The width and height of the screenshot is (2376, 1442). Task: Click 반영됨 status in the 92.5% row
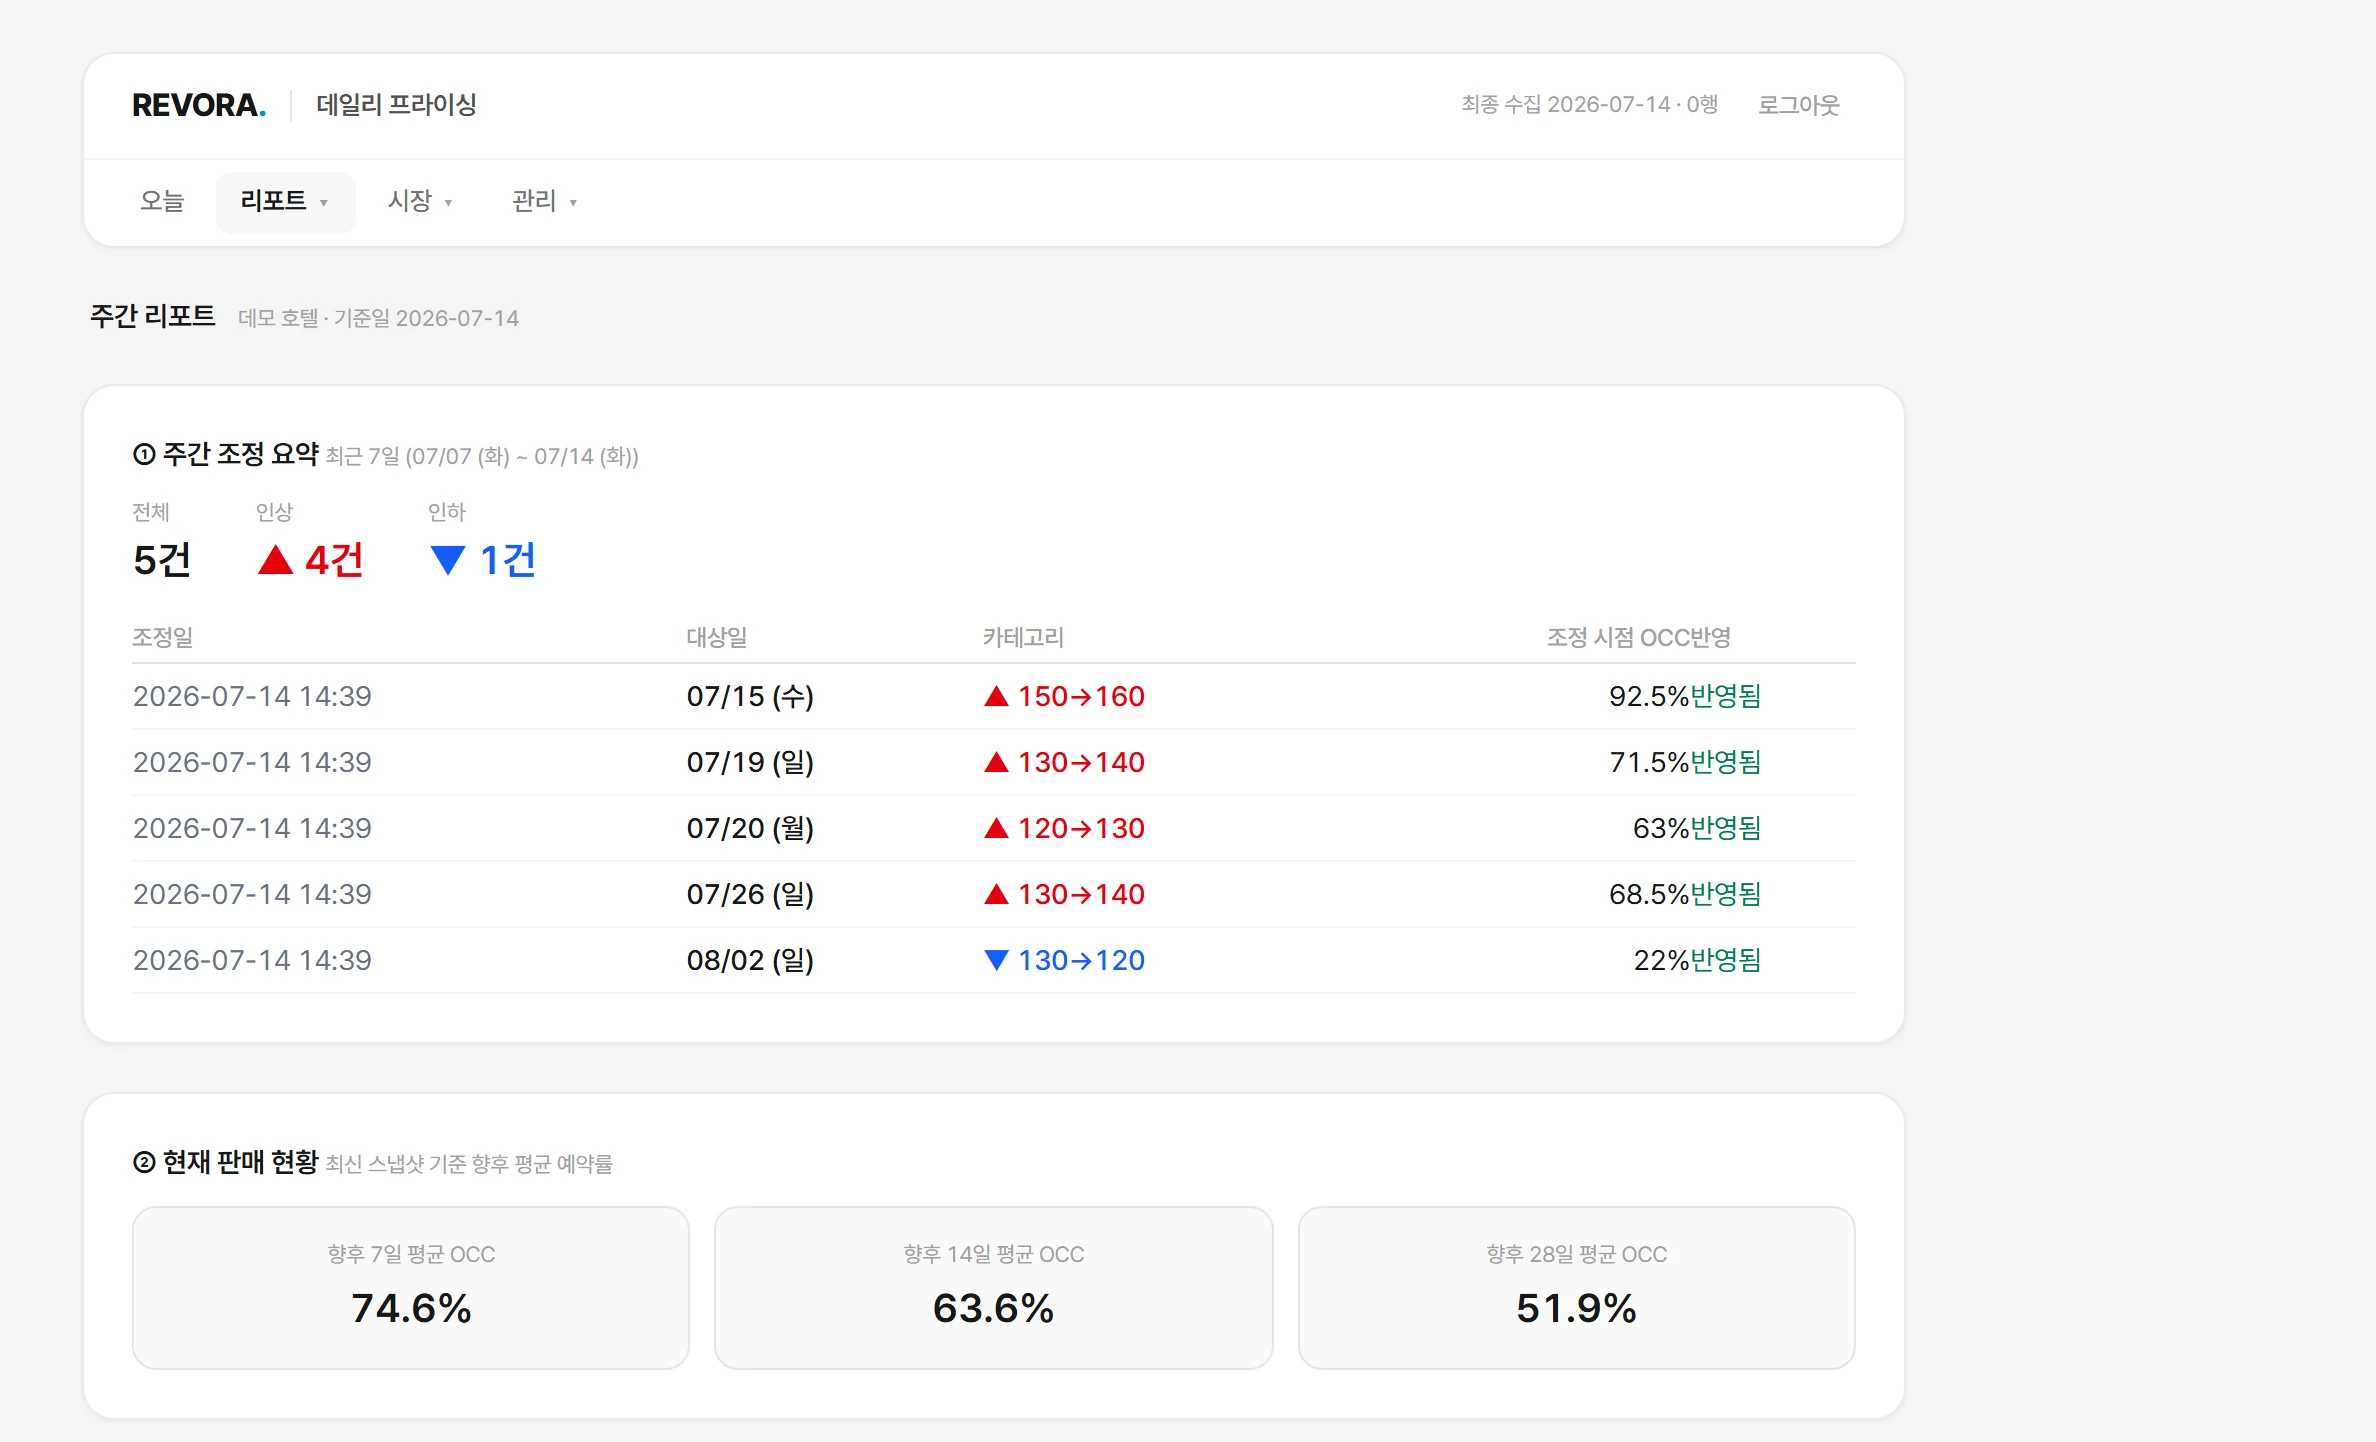[1726, 696]
